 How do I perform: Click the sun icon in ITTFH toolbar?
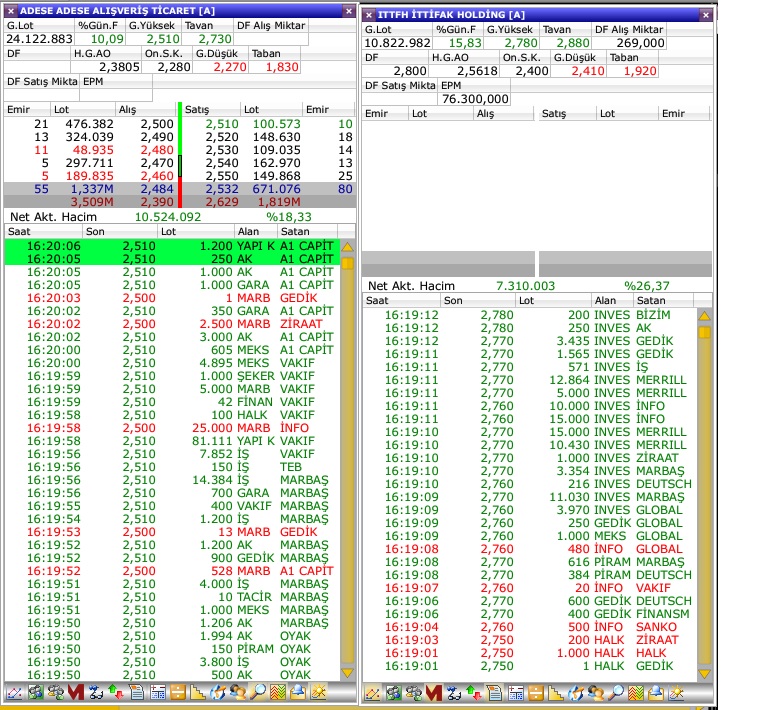click(677, 693)
